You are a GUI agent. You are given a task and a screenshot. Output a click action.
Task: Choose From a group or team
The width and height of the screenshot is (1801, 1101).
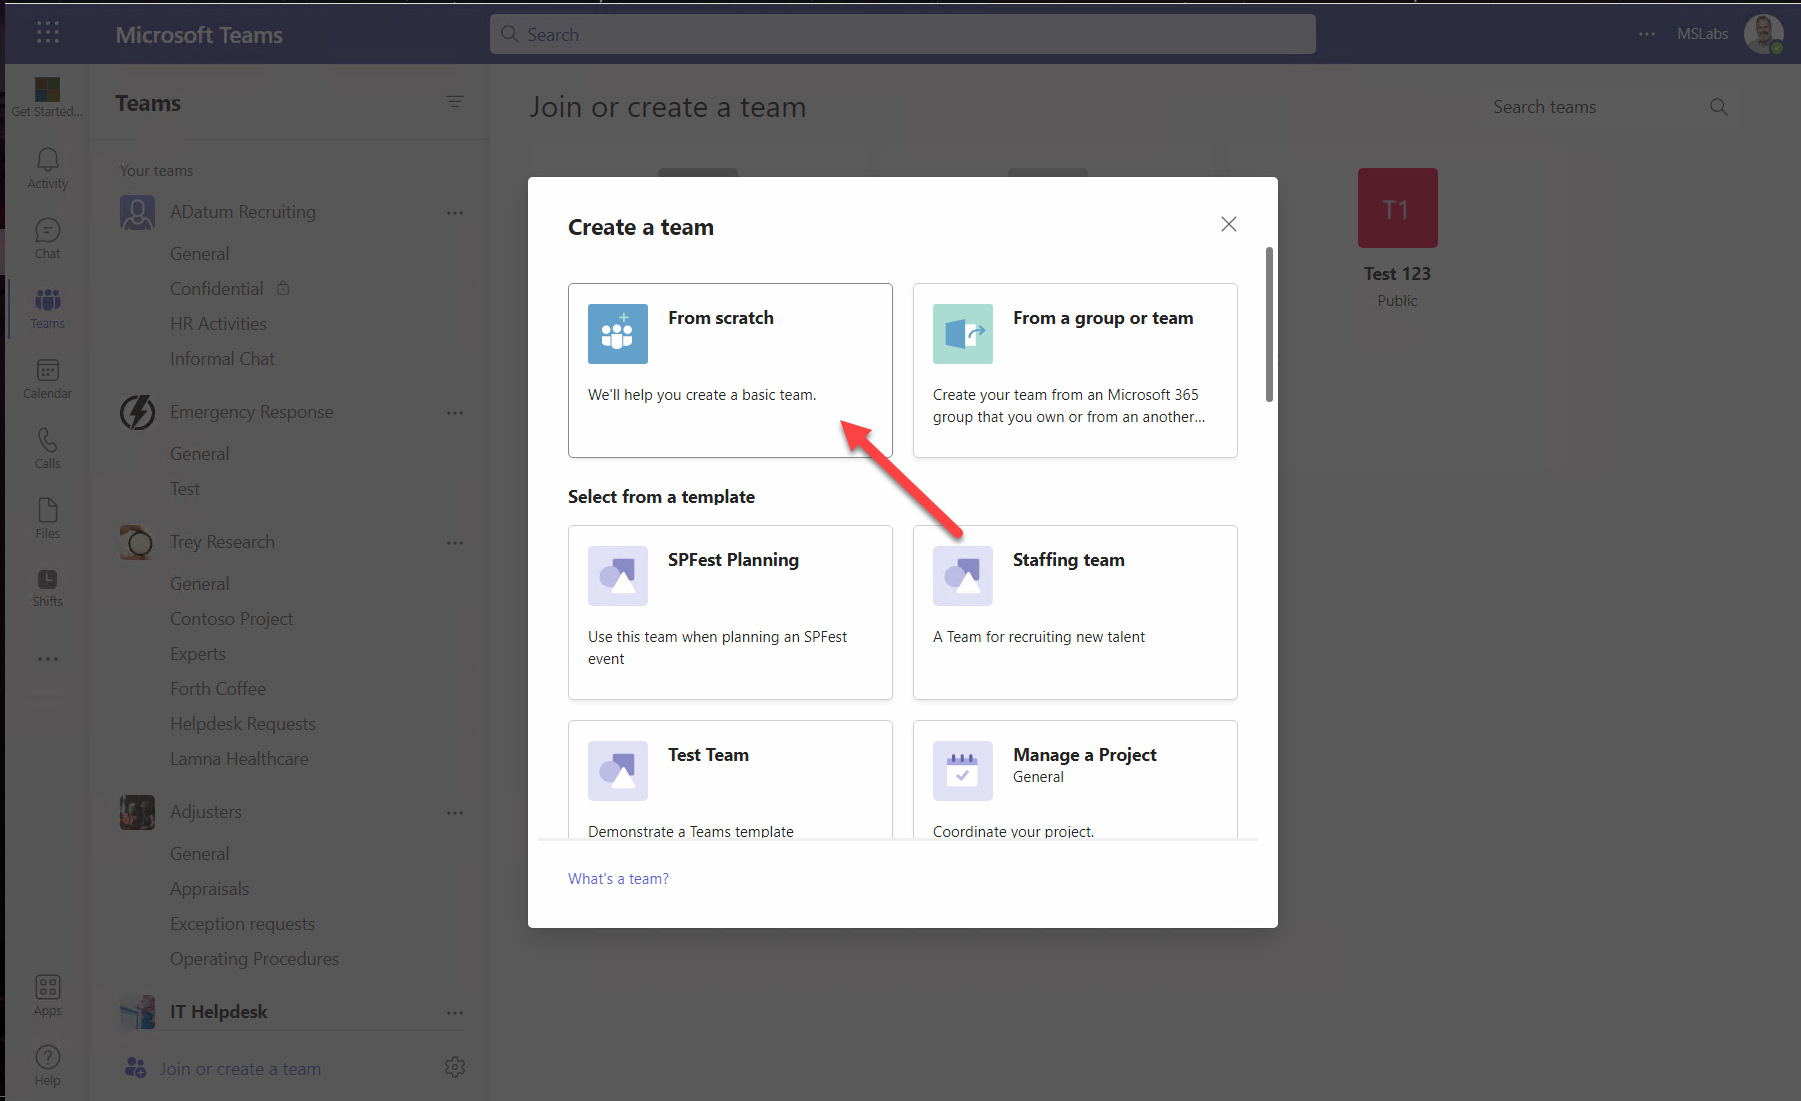tap(1075, 370)
